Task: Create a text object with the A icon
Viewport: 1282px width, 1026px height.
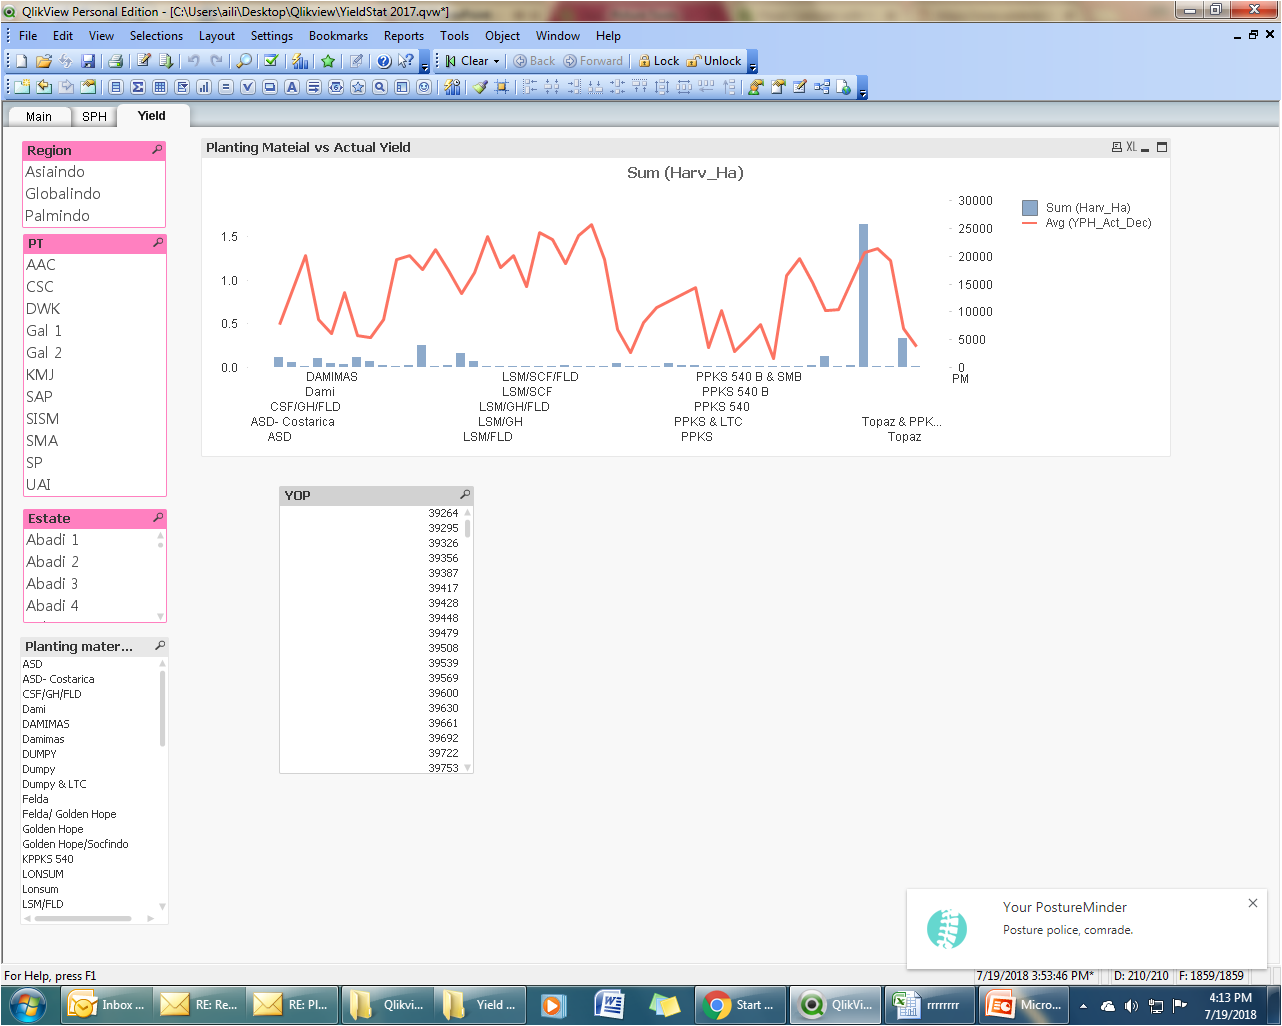Action: [x=292, y=87]
